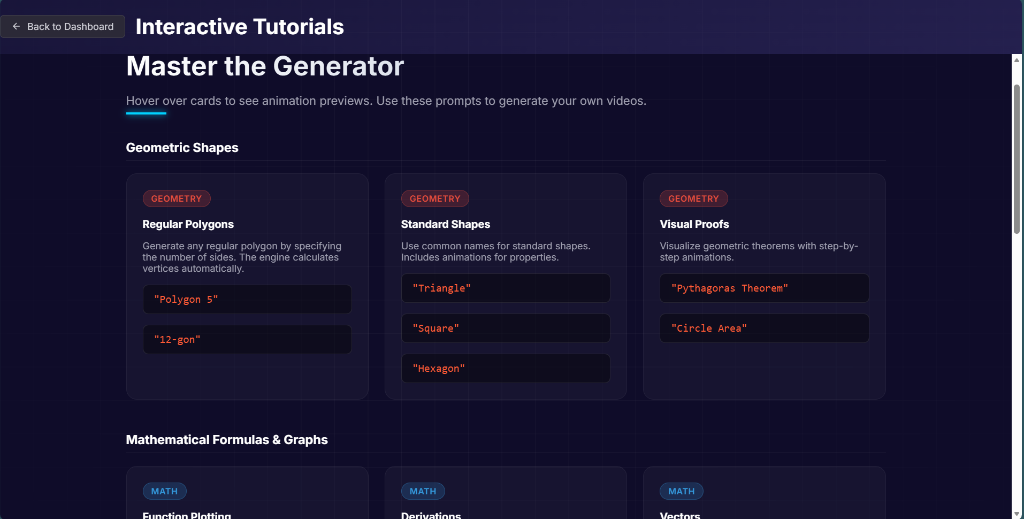
Task: Click MATH badge above Function Plotting
Action: point(164,491)
